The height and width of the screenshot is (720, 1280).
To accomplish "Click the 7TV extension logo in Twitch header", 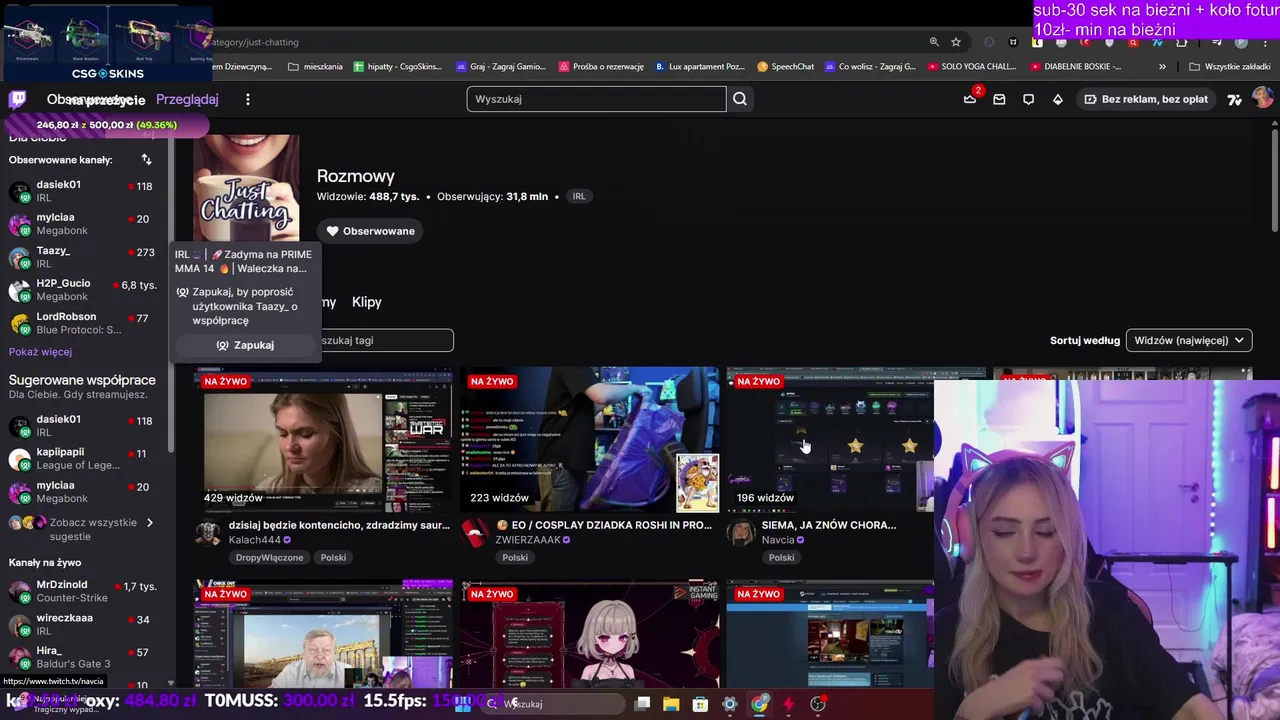I will 1235,99.
